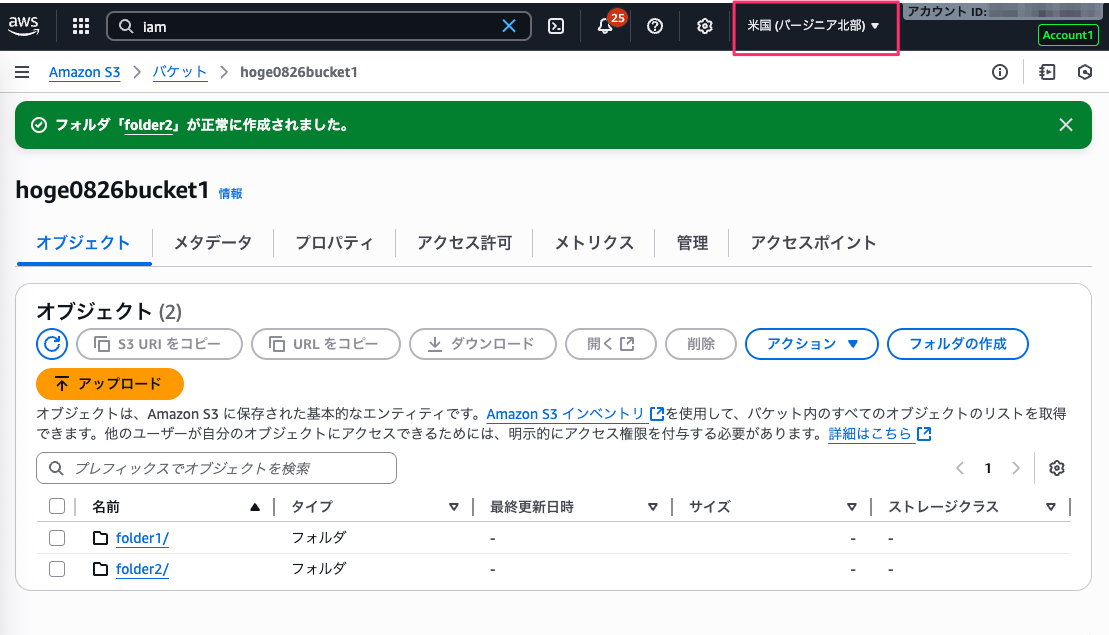The height and width of the screenshot is (635, 1109).
Task: Switch to the アクセスポイント tab
Action: (813, 243)
